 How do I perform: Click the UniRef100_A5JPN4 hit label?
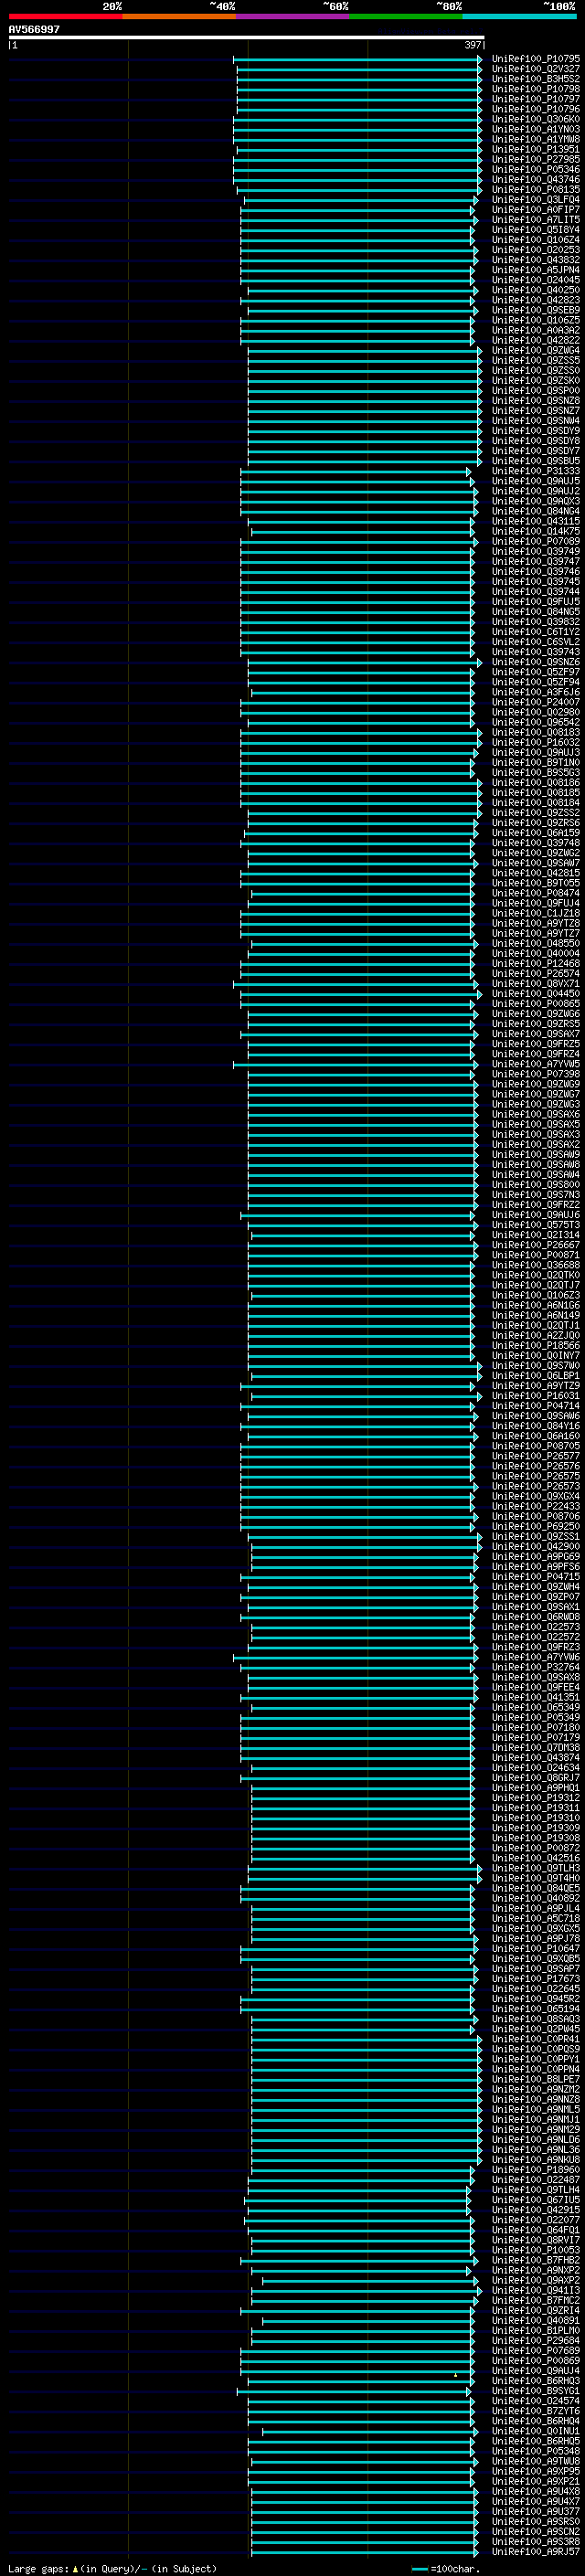[x=536, y=270]
